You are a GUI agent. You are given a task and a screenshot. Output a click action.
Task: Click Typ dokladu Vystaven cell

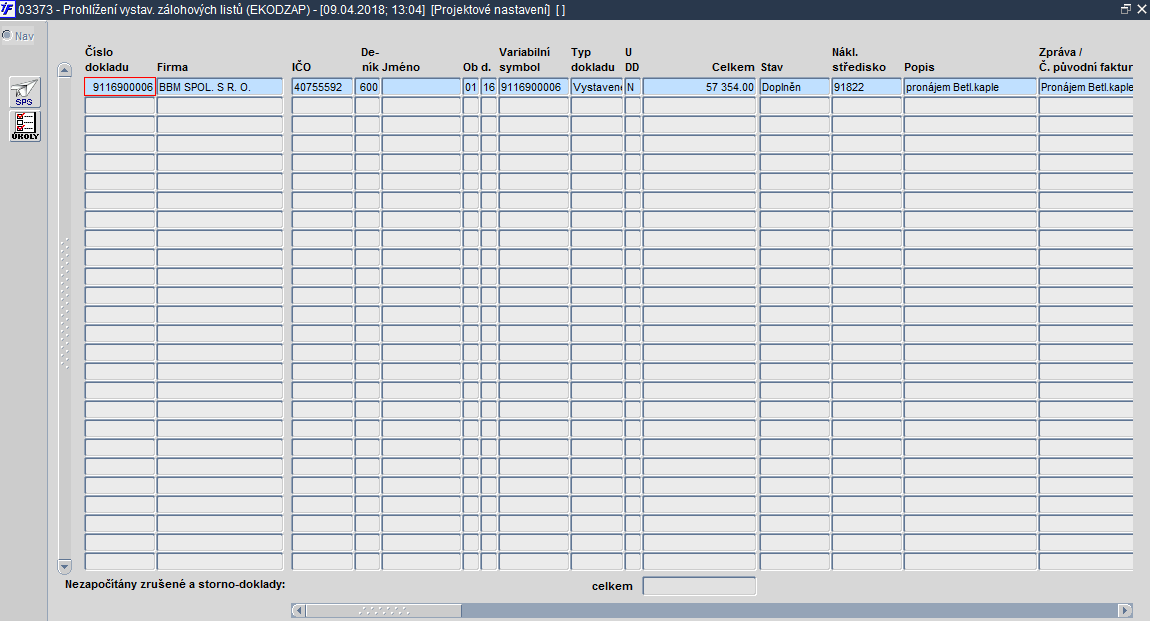pos(597,87)
